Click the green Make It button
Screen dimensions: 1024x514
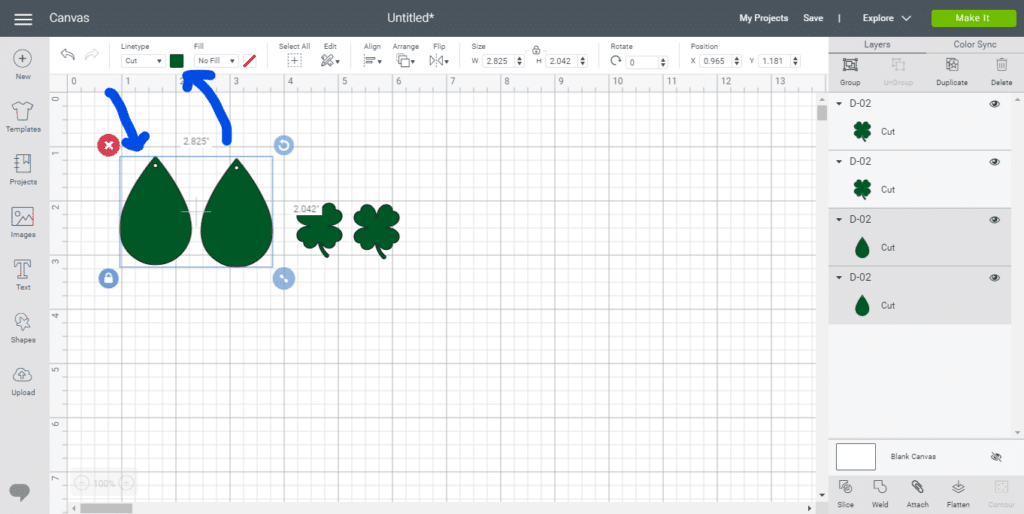click(x=971, y=18)
